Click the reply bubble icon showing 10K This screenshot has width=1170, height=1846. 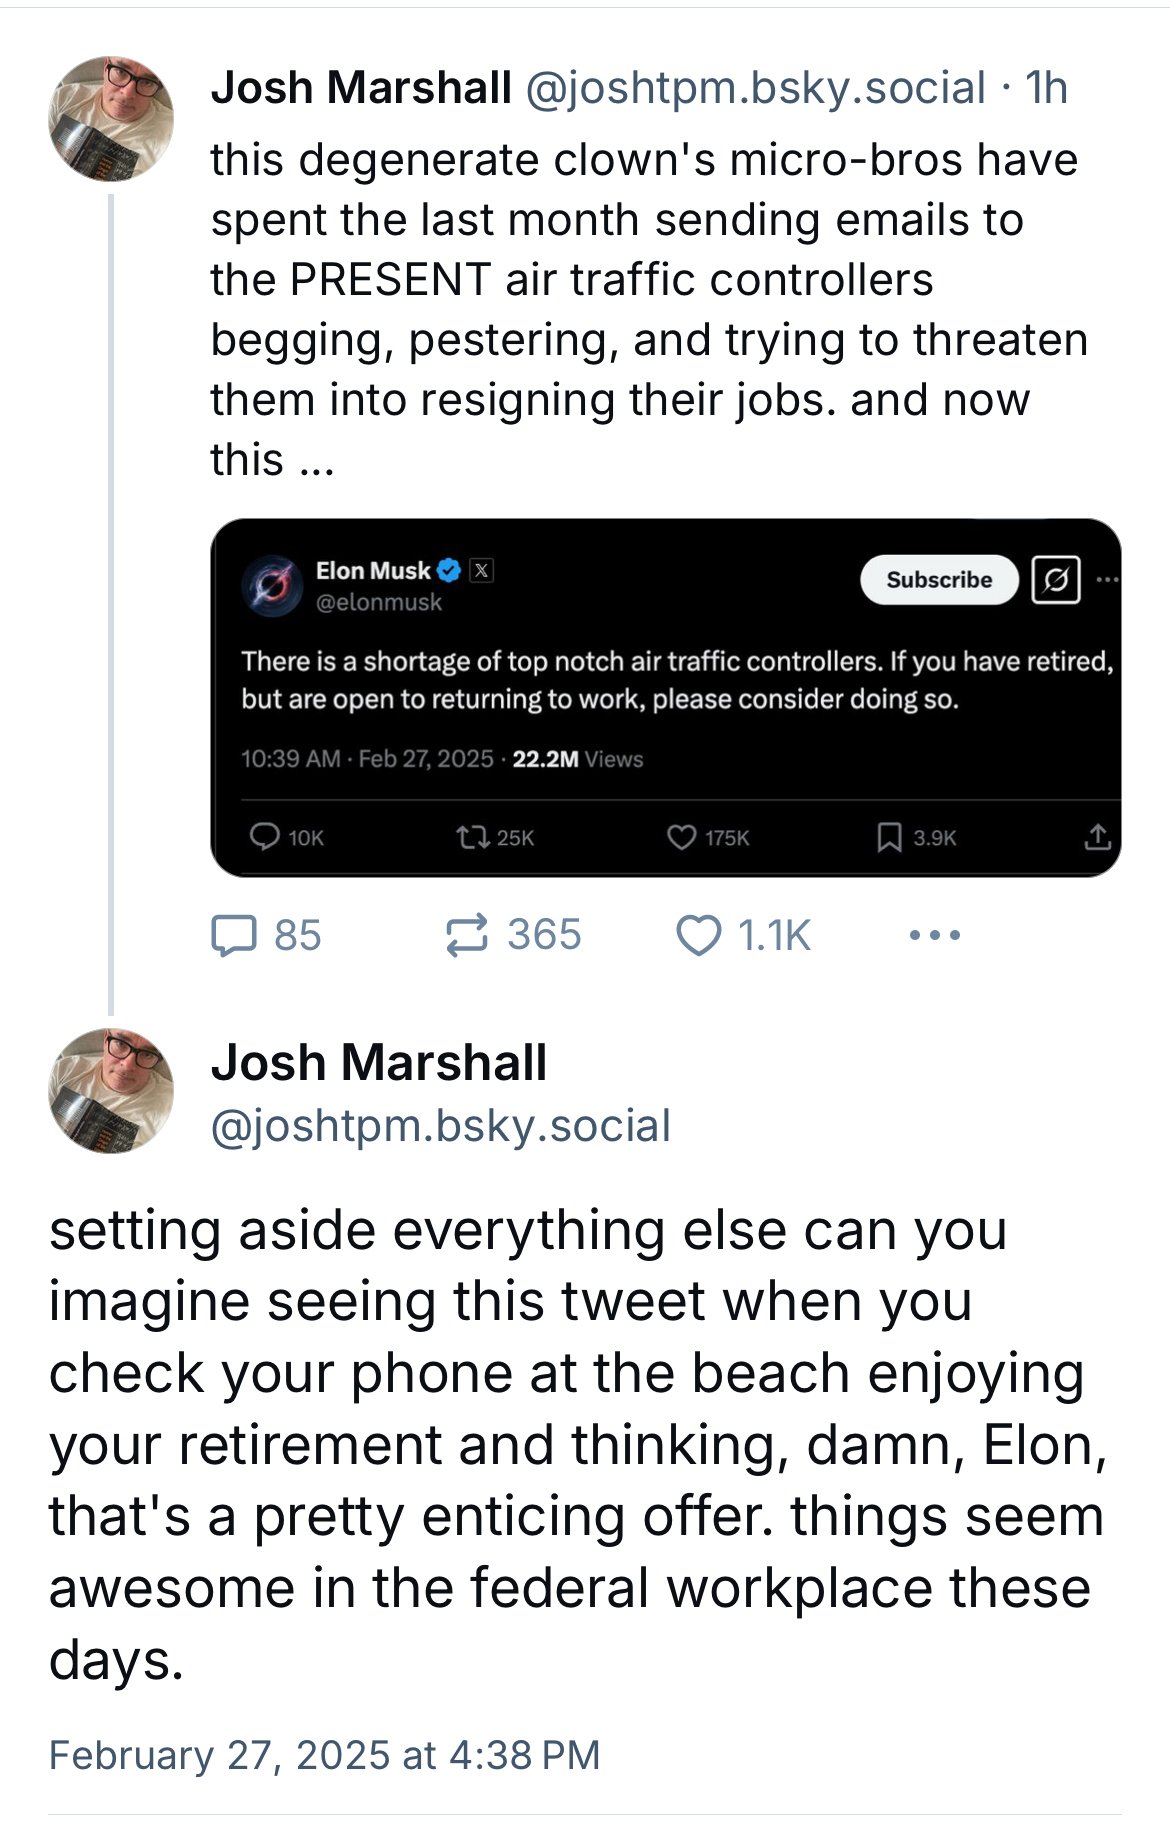pyautogui.click(x=264, y=837)
